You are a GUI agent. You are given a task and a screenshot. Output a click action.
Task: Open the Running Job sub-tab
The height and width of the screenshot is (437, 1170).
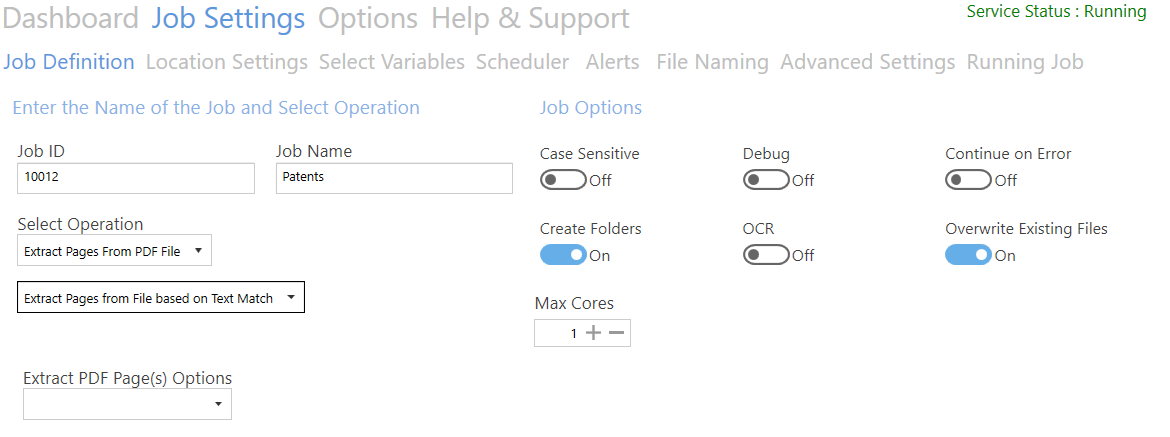[1024, 62]
